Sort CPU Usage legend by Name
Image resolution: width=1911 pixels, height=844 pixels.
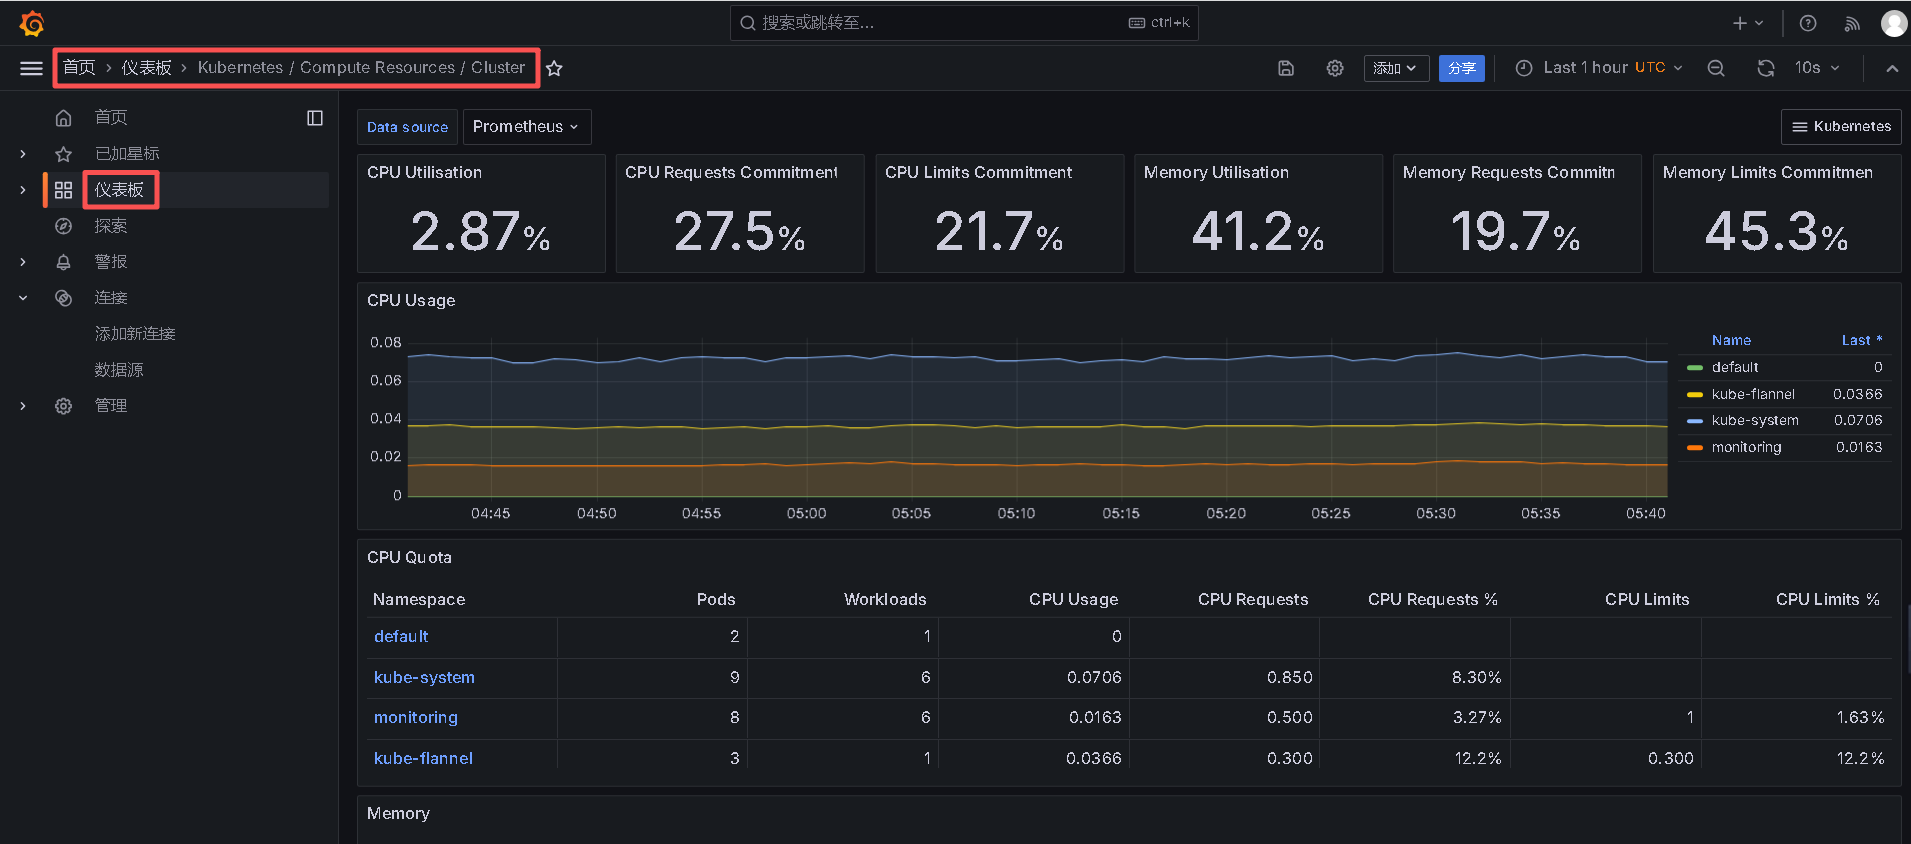(x=1731, y=341)
